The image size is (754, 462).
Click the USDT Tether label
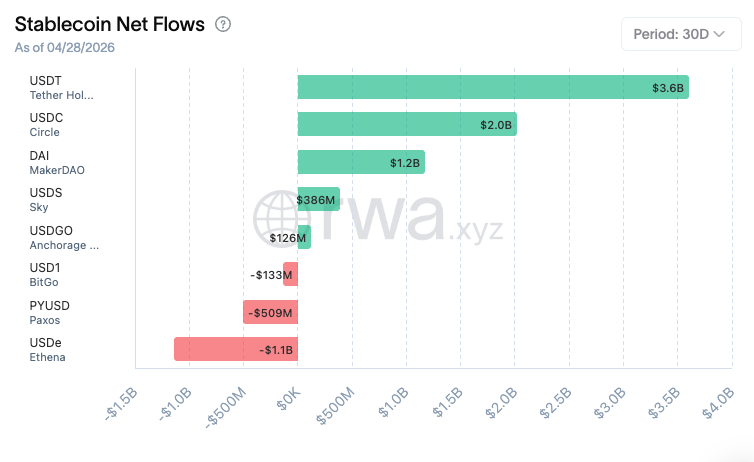pos(60,87)
